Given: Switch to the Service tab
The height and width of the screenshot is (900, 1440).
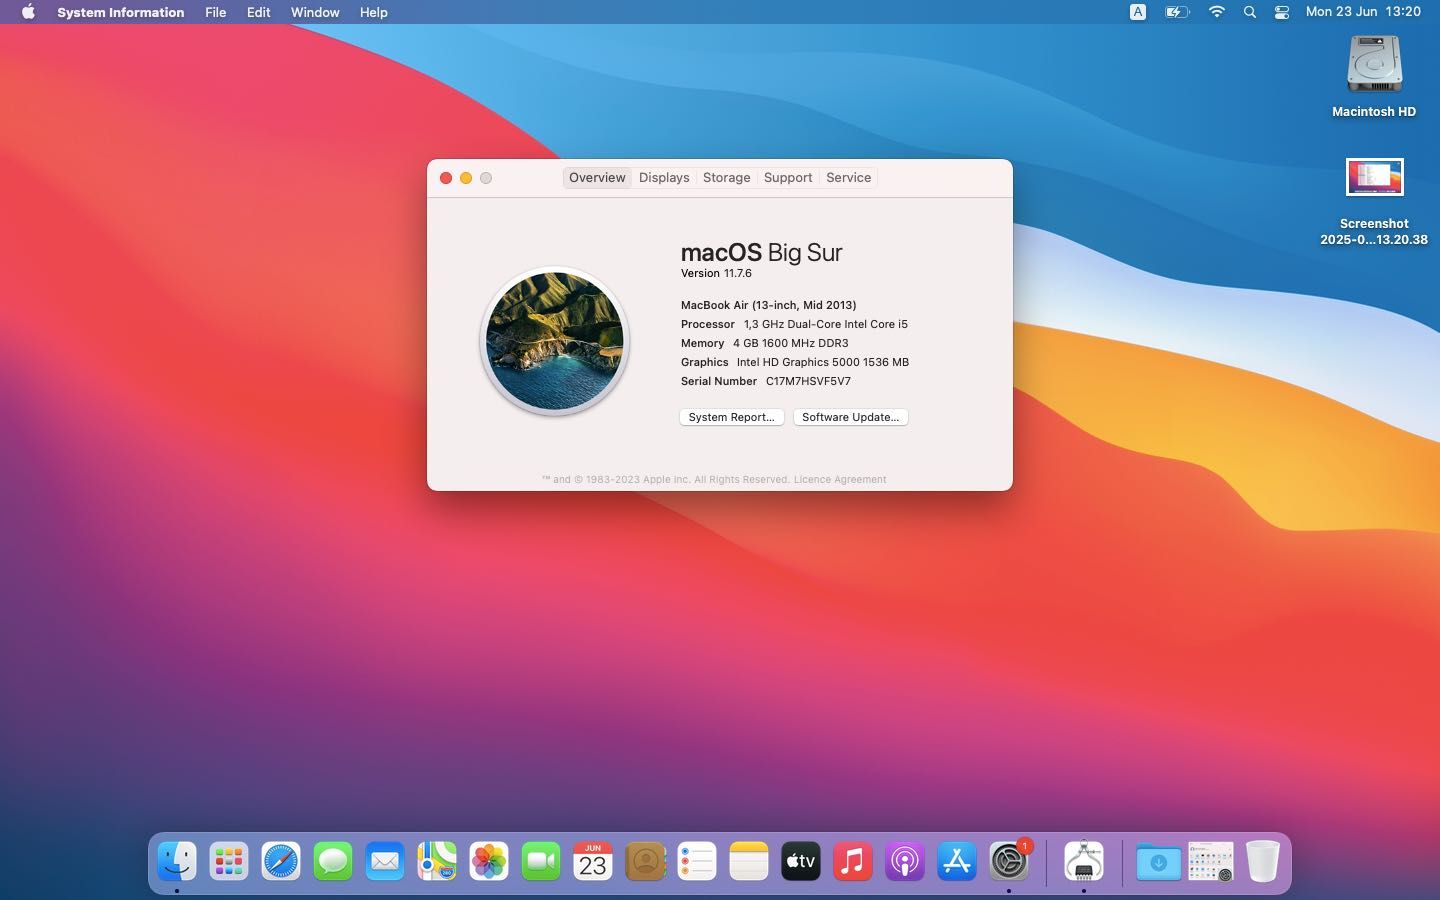Looking at the screenshot, I should tap(848, 177).
